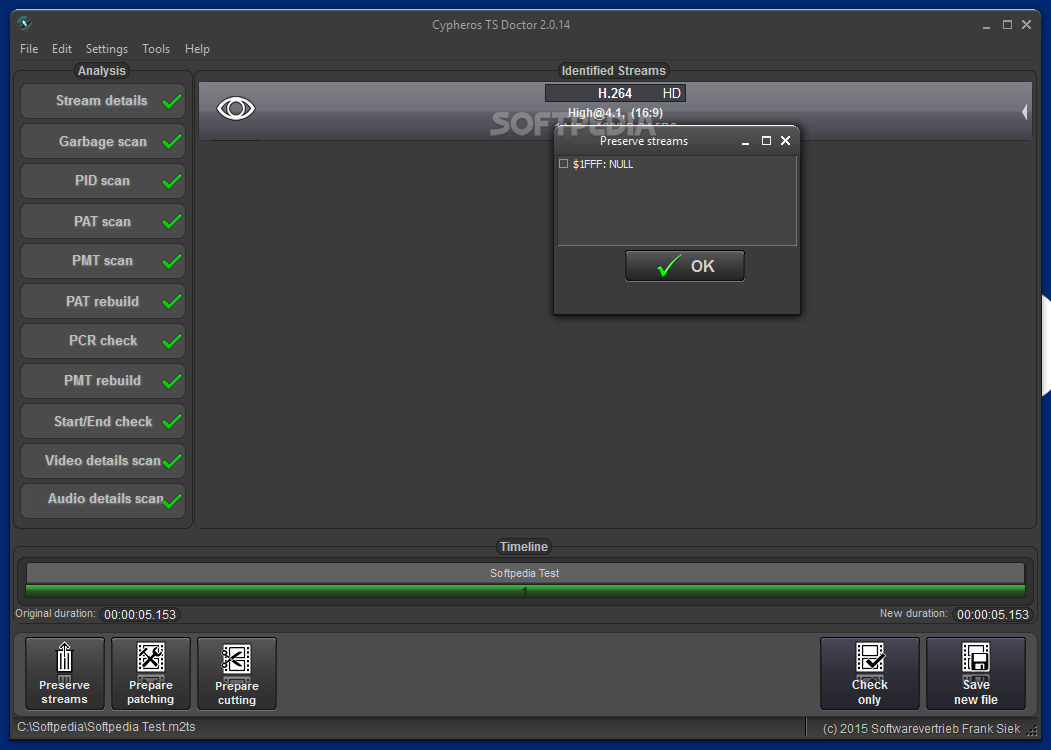Click Save new file button
Image resolution: width=1051 pixels, height=750 pixels.
point(976,673)
